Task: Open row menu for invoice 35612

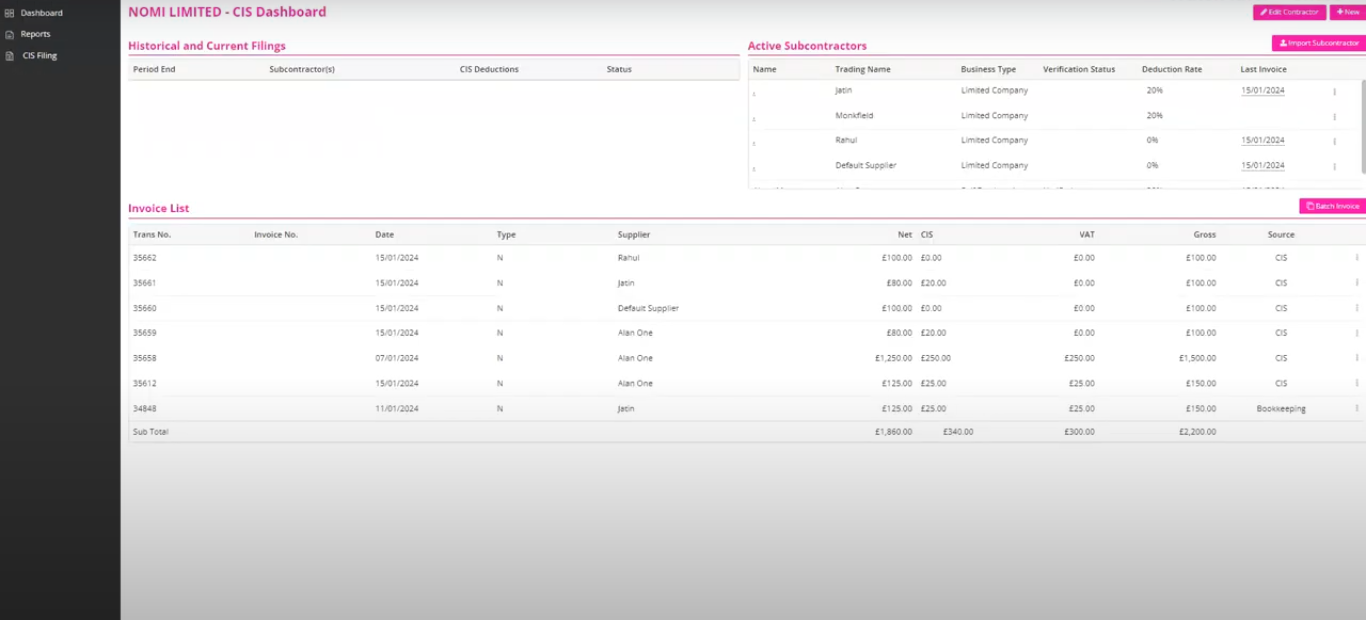Action: [1357, 383]
